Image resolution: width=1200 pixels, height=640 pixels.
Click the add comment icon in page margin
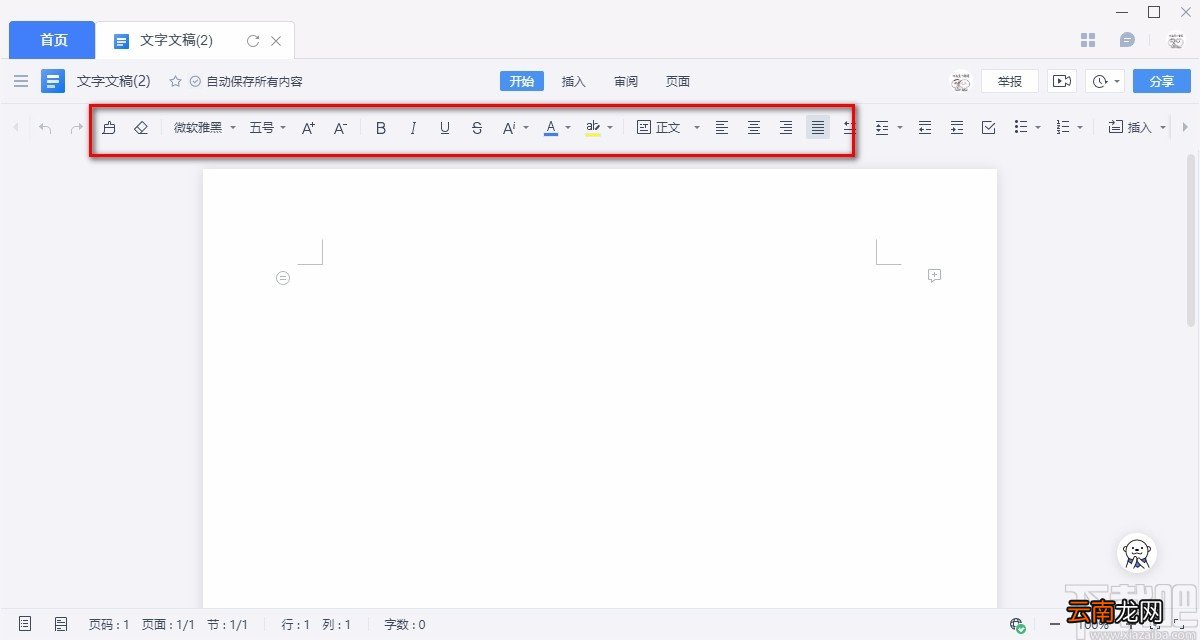935,275
